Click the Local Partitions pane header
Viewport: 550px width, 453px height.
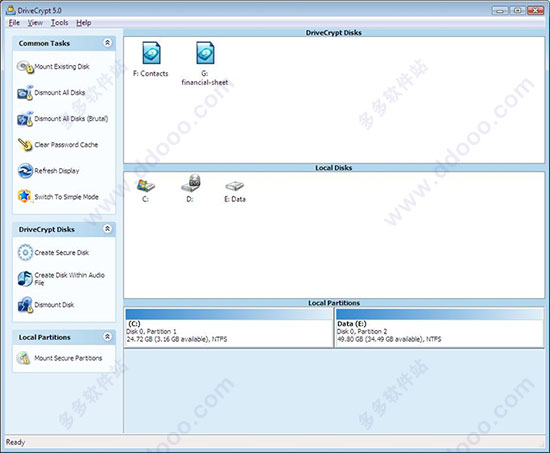[x=334, y=302]
